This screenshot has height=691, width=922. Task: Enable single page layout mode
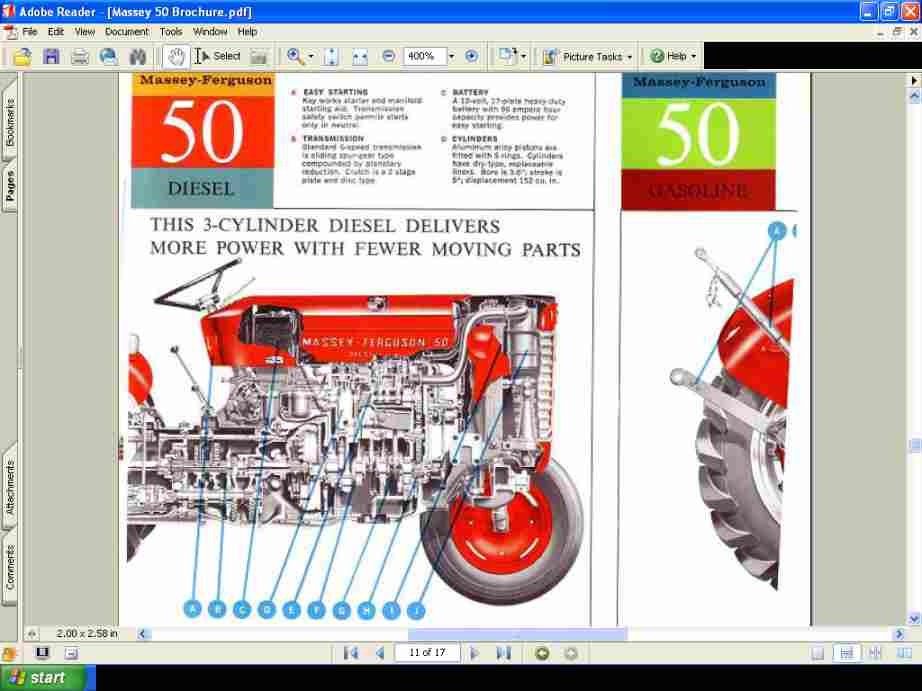click(x=818, y=652)
